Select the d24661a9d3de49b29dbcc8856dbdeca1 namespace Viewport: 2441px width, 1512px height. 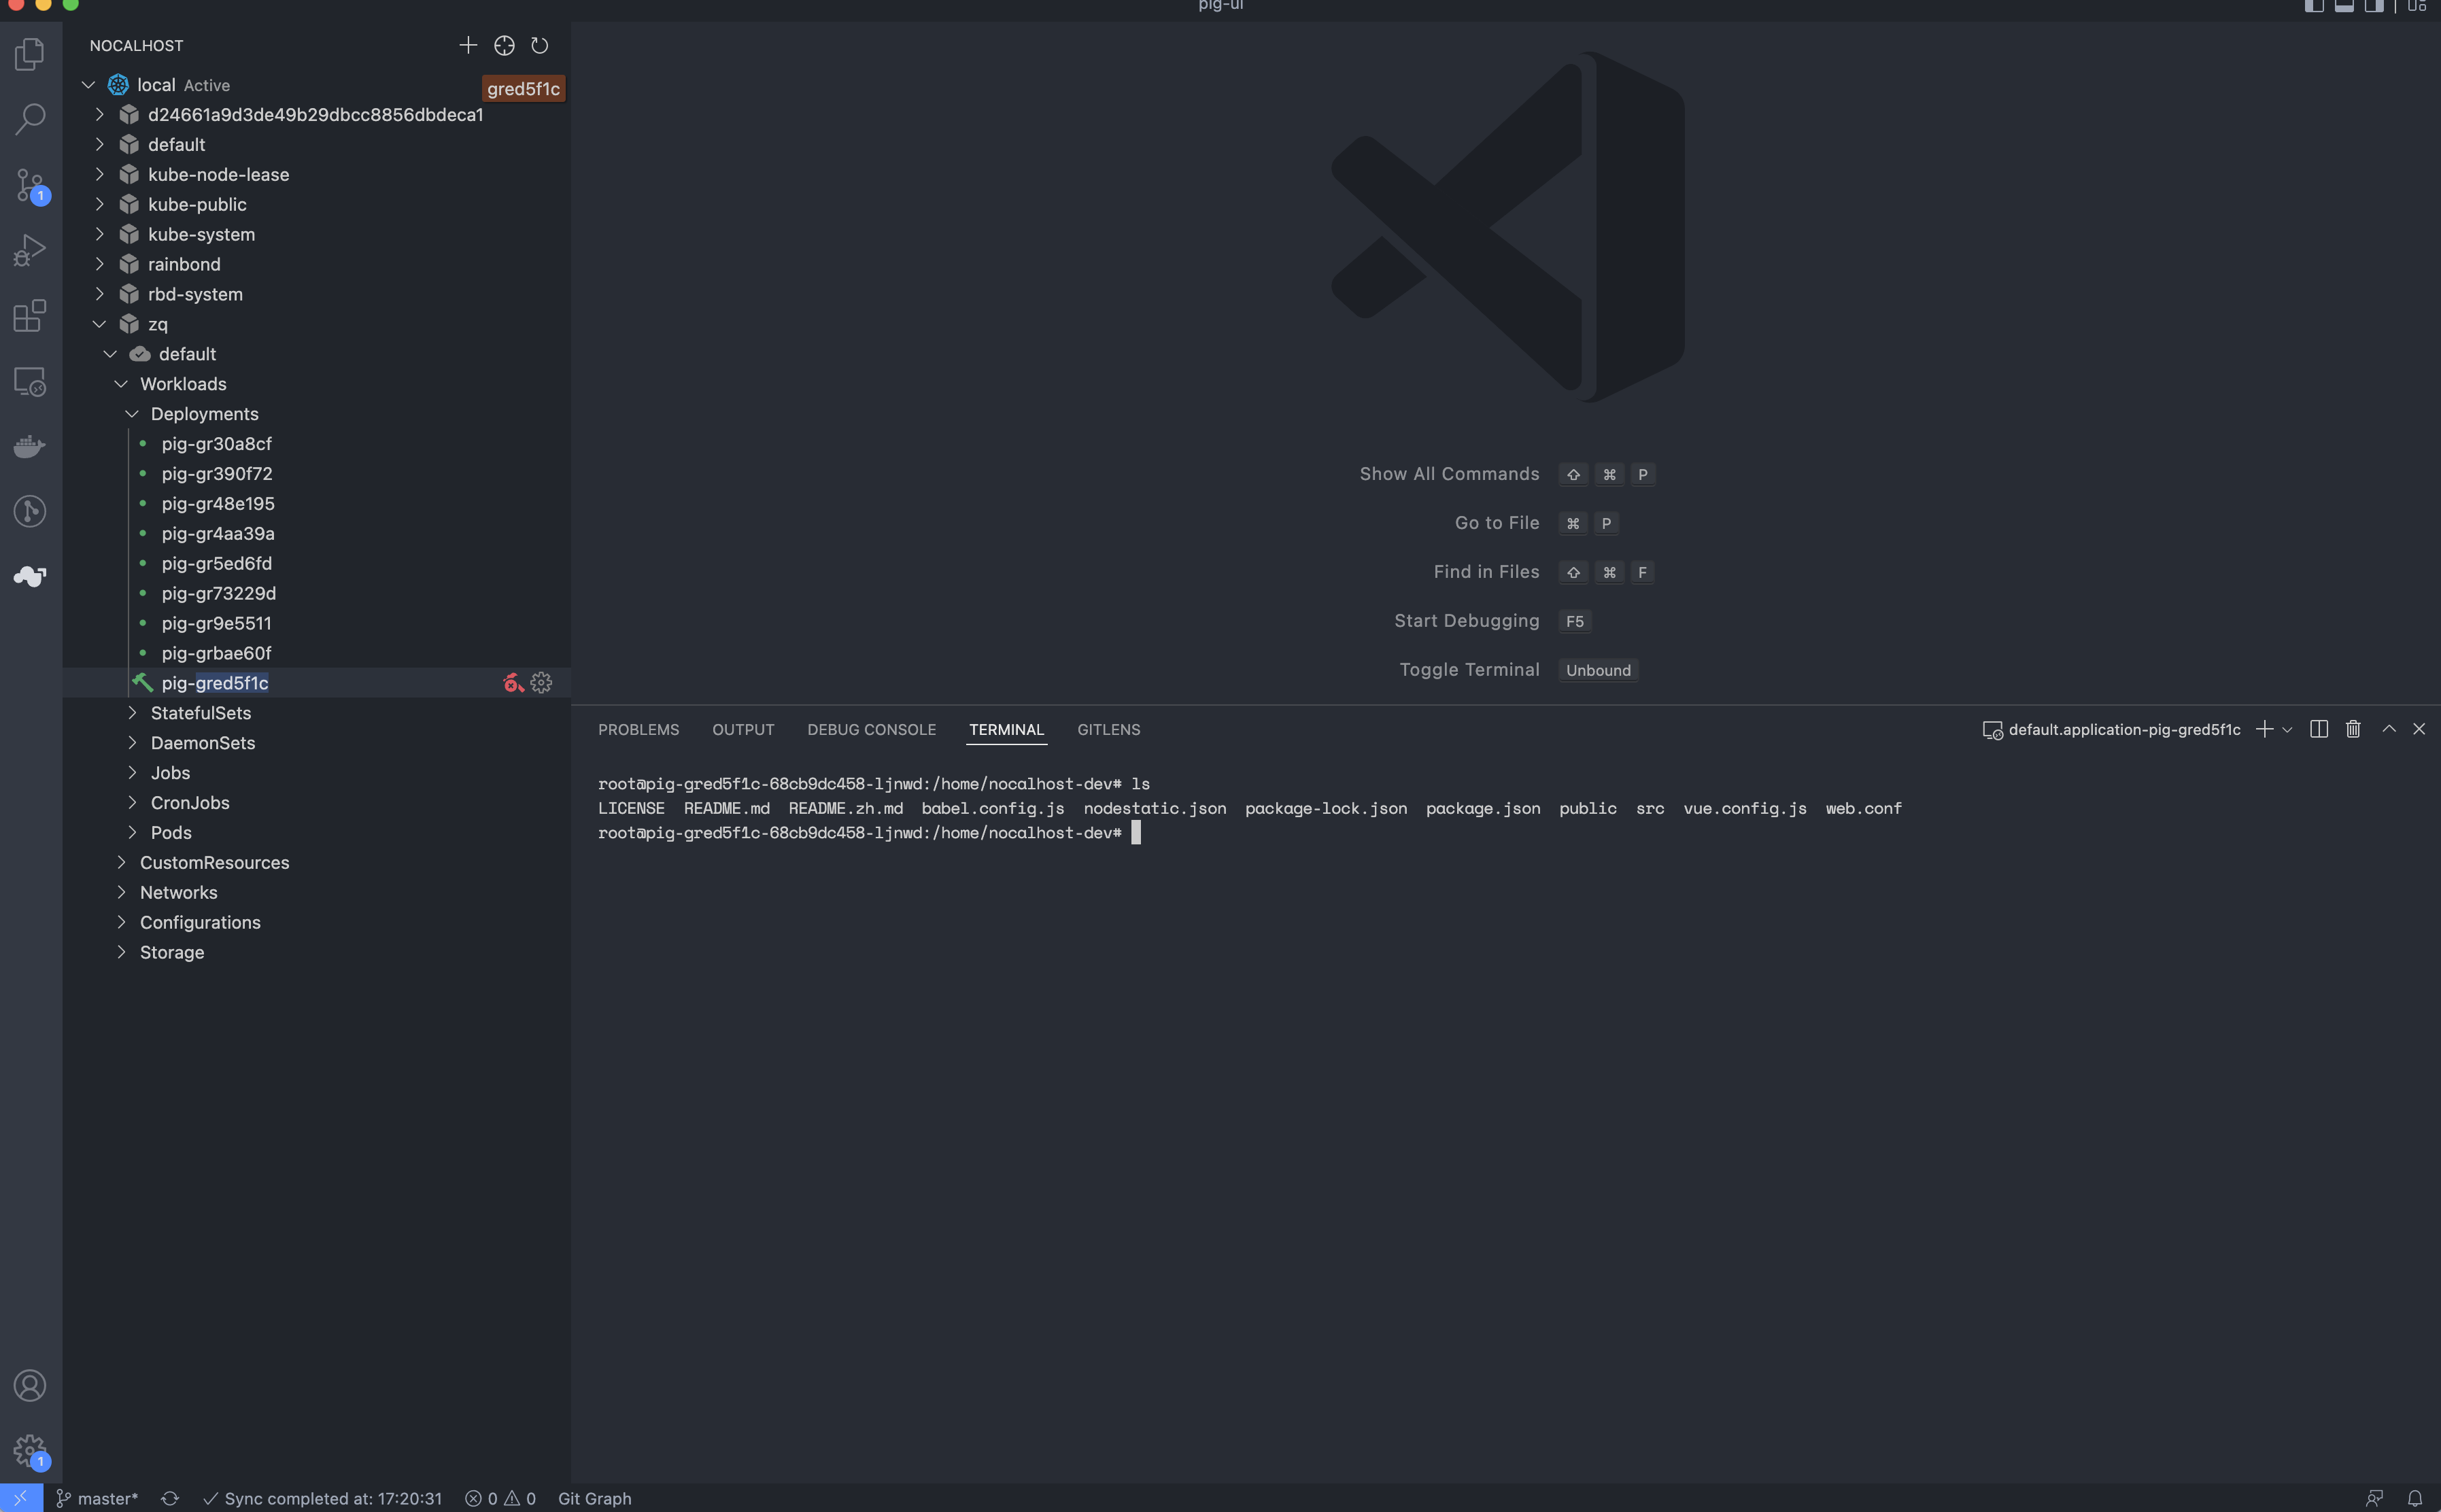tap(317, 115)
